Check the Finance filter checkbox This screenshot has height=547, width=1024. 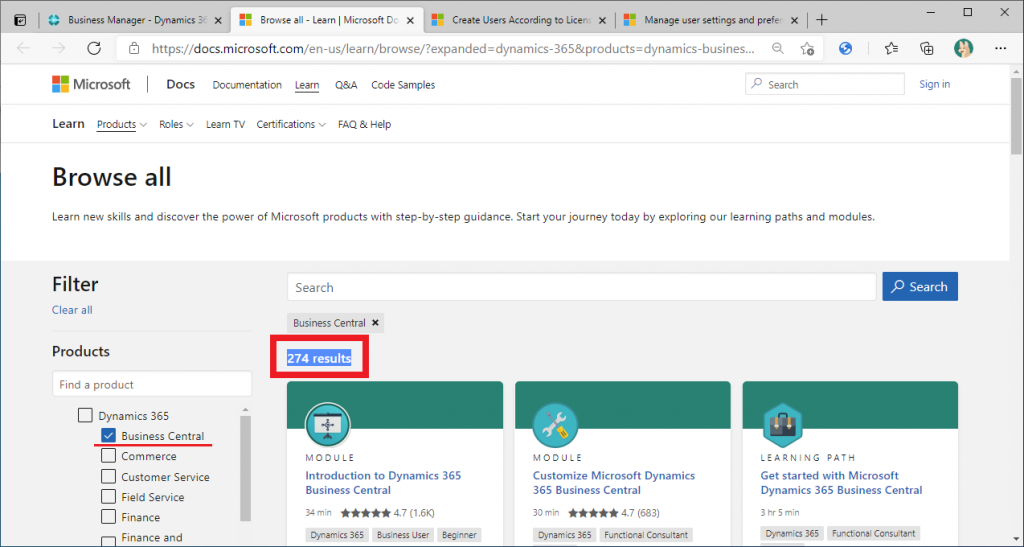(x=108, y=517)
